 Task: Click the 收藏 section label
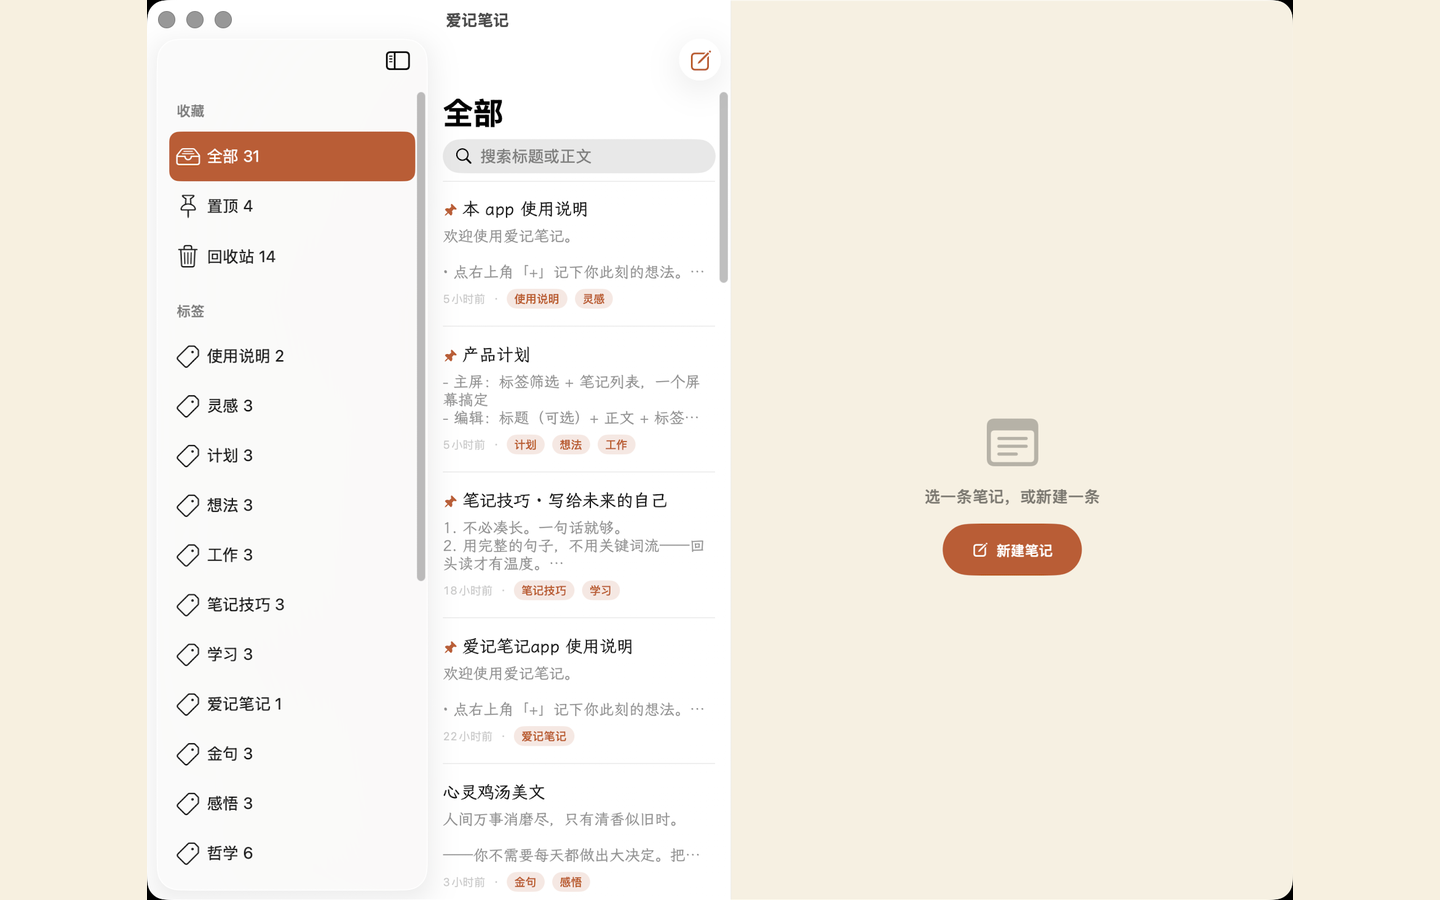(x=190, y=111)
